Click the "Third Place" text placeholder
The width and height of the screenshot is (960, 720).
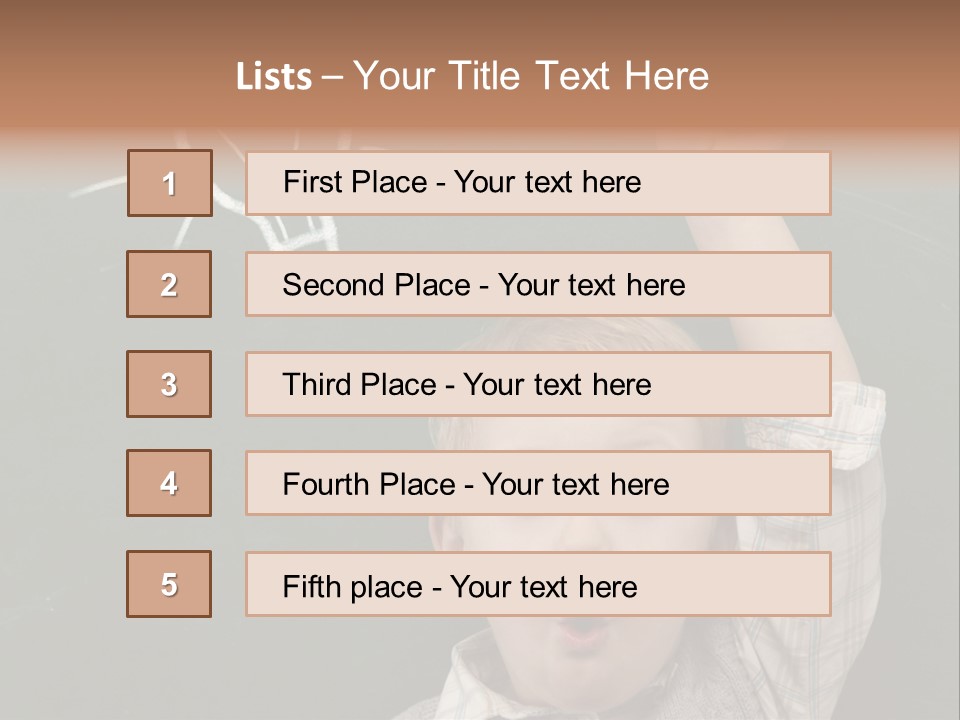point(538,384)
